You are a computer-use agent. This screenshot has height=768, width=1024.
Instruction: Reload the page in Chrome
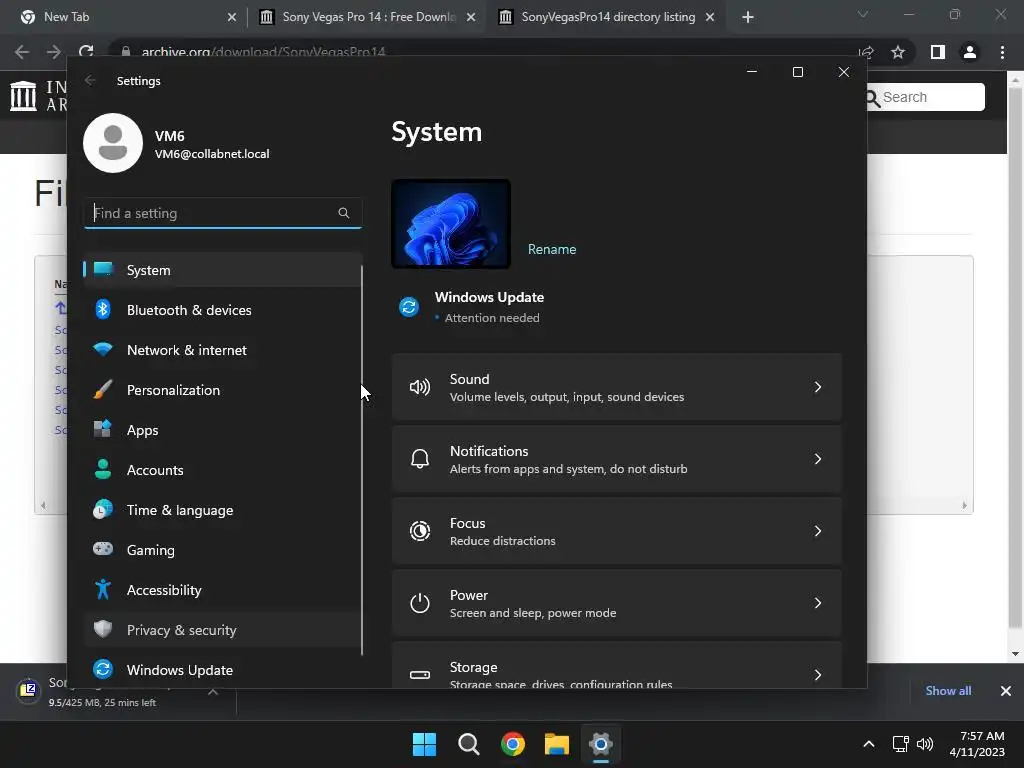click(86, 52)
